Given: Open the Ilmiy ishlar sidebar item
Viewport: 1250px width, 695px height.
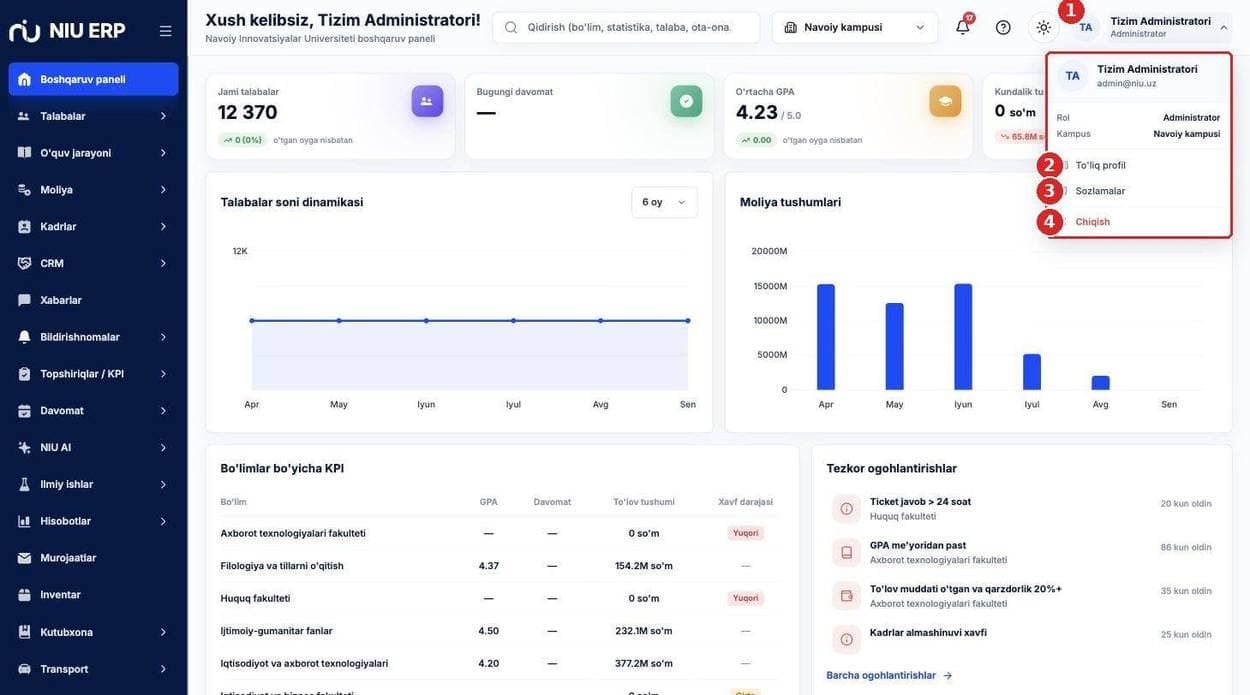Looking at the screenshot, I should 94,484.
